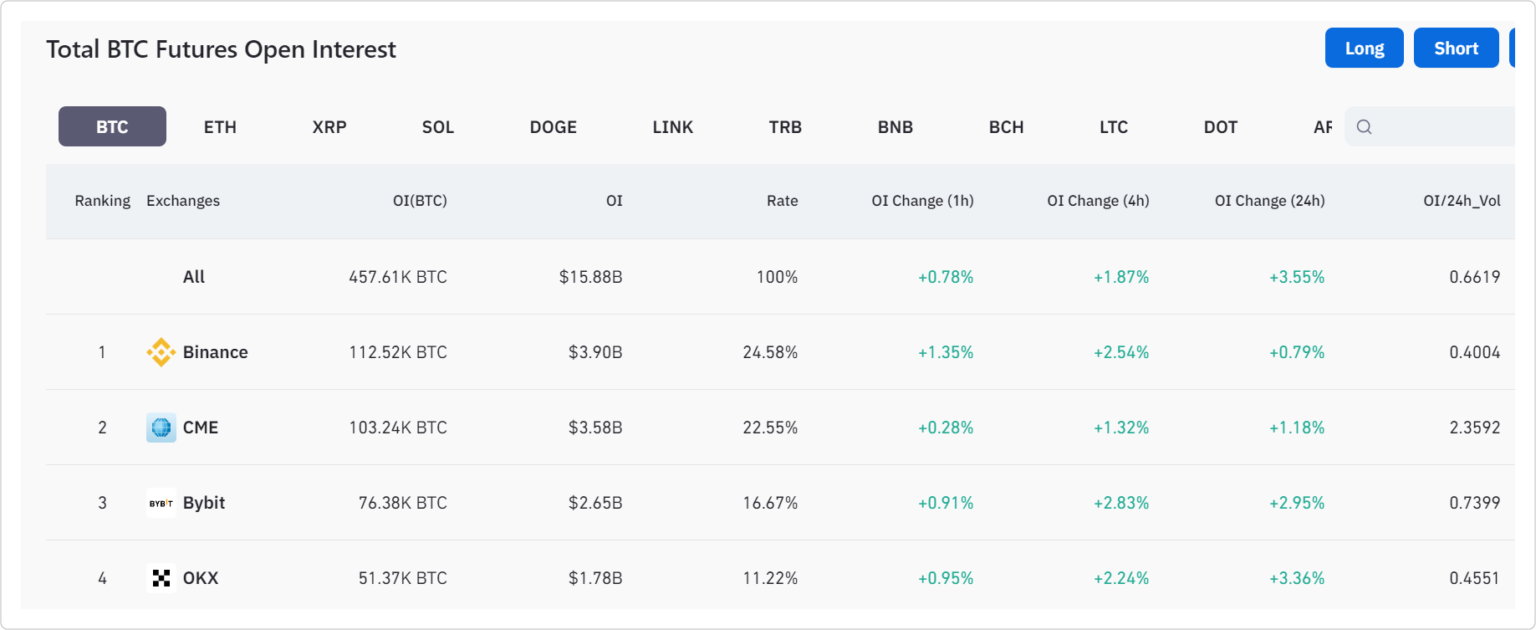Show LINK futures open interest
The height and width of the screenshot is (630, 1536).
(x=673, y=127)
